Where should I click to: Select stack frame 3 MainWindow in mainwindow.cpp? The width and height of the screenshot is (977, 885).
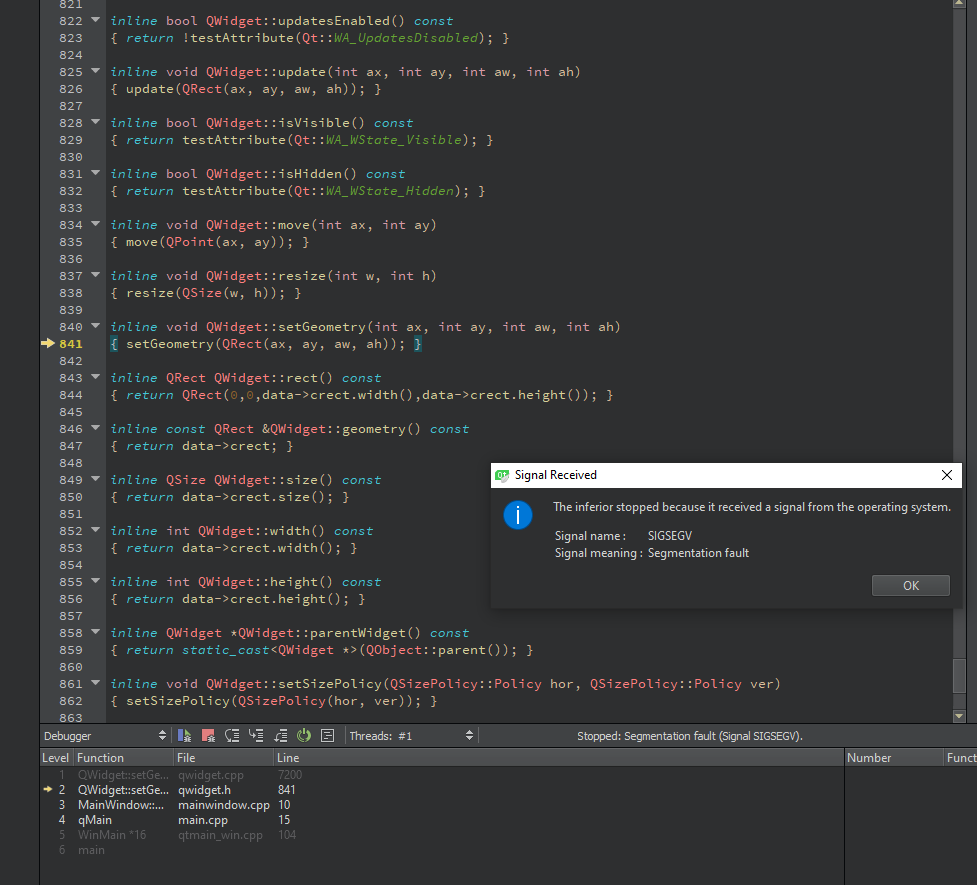pos(441,805)
